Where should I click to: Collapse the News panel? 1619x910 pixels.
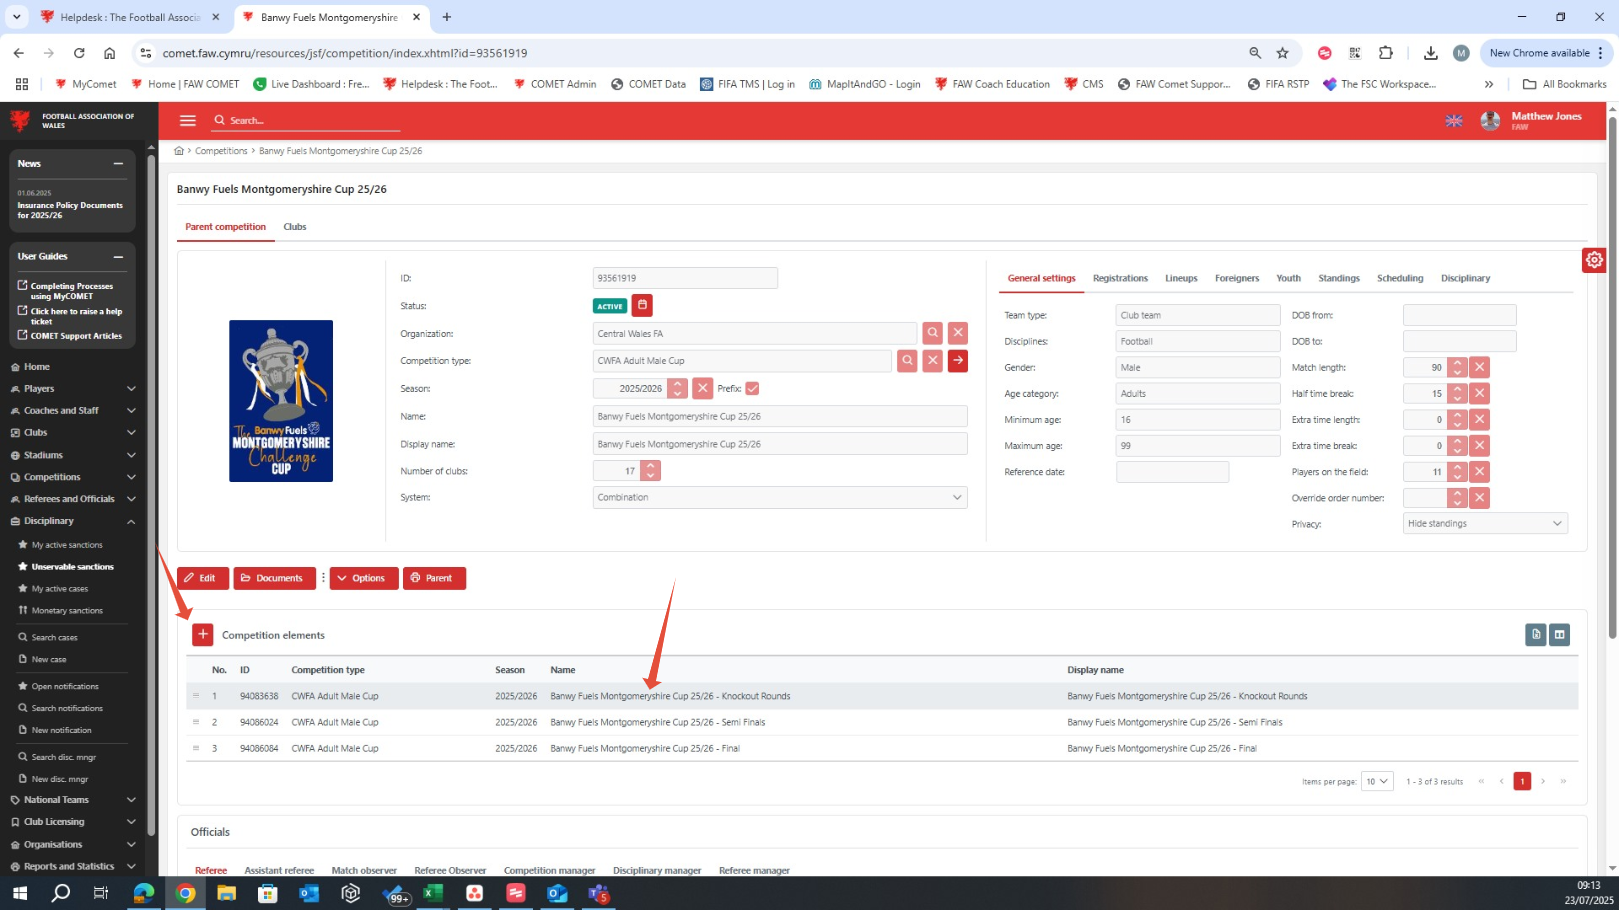click(x=118, y=163)
